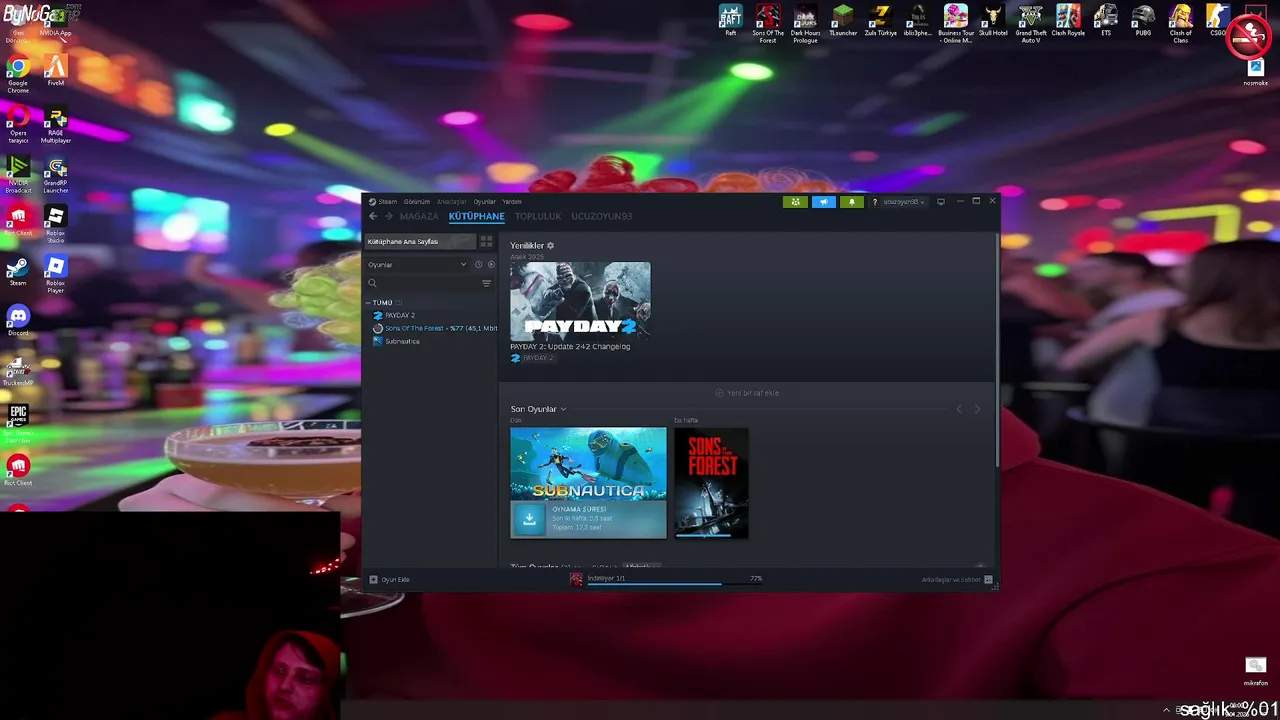Open Epic Games launcher desktop icon
This screenshot has height=720, width=1280.
pyautogui.click(x=18, y=423)
